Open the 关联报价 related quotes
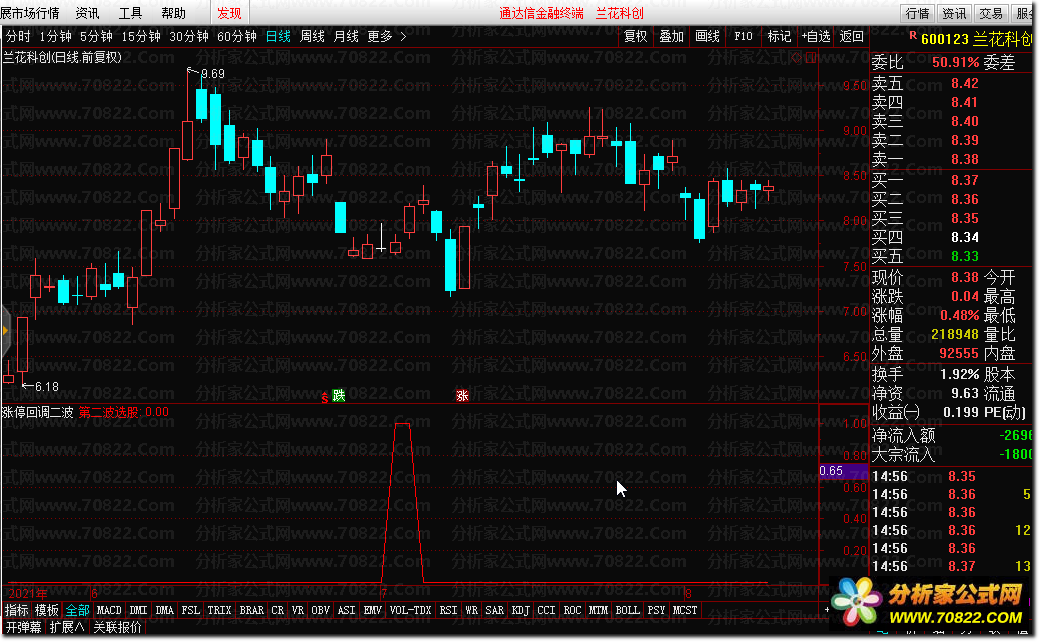 point(118,627)
